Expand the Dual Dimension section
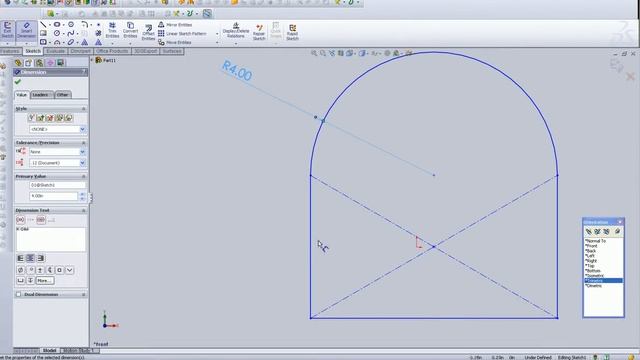Screen dimensions: 640x360 (84, 294)
